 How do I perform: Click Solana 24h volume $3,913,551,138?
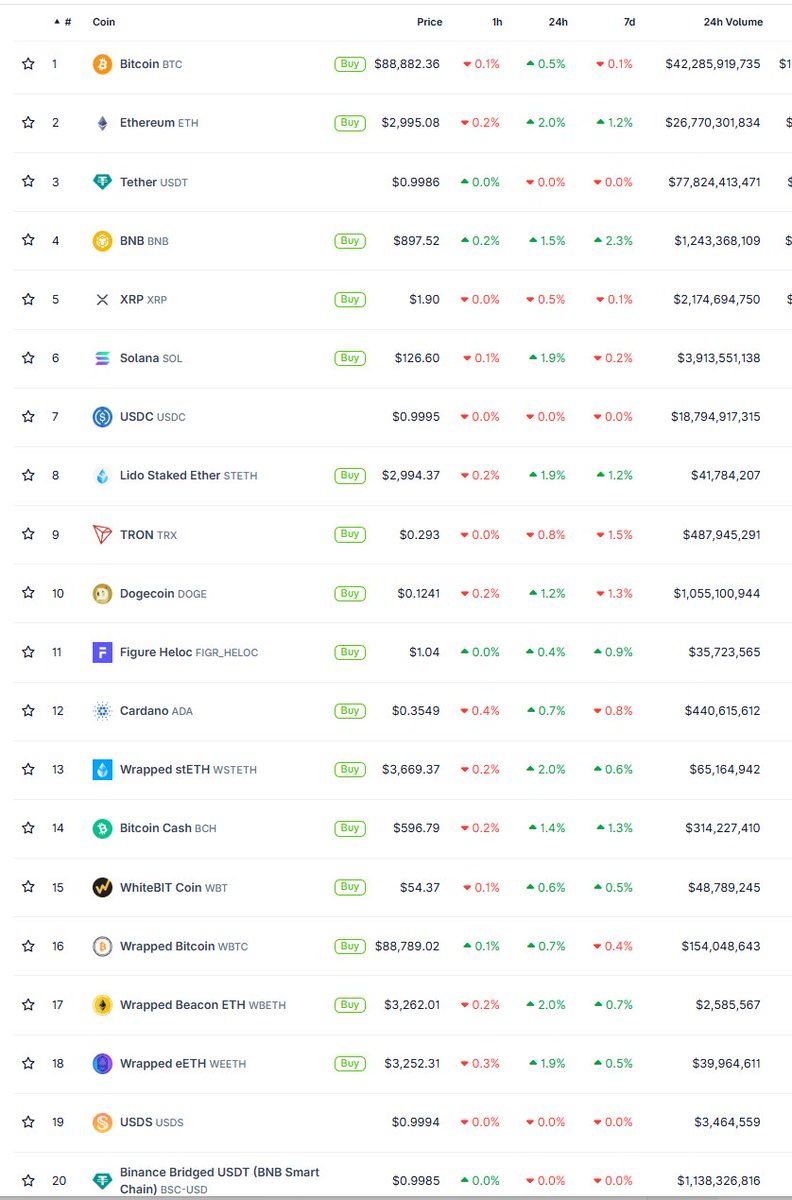point(717,358)
